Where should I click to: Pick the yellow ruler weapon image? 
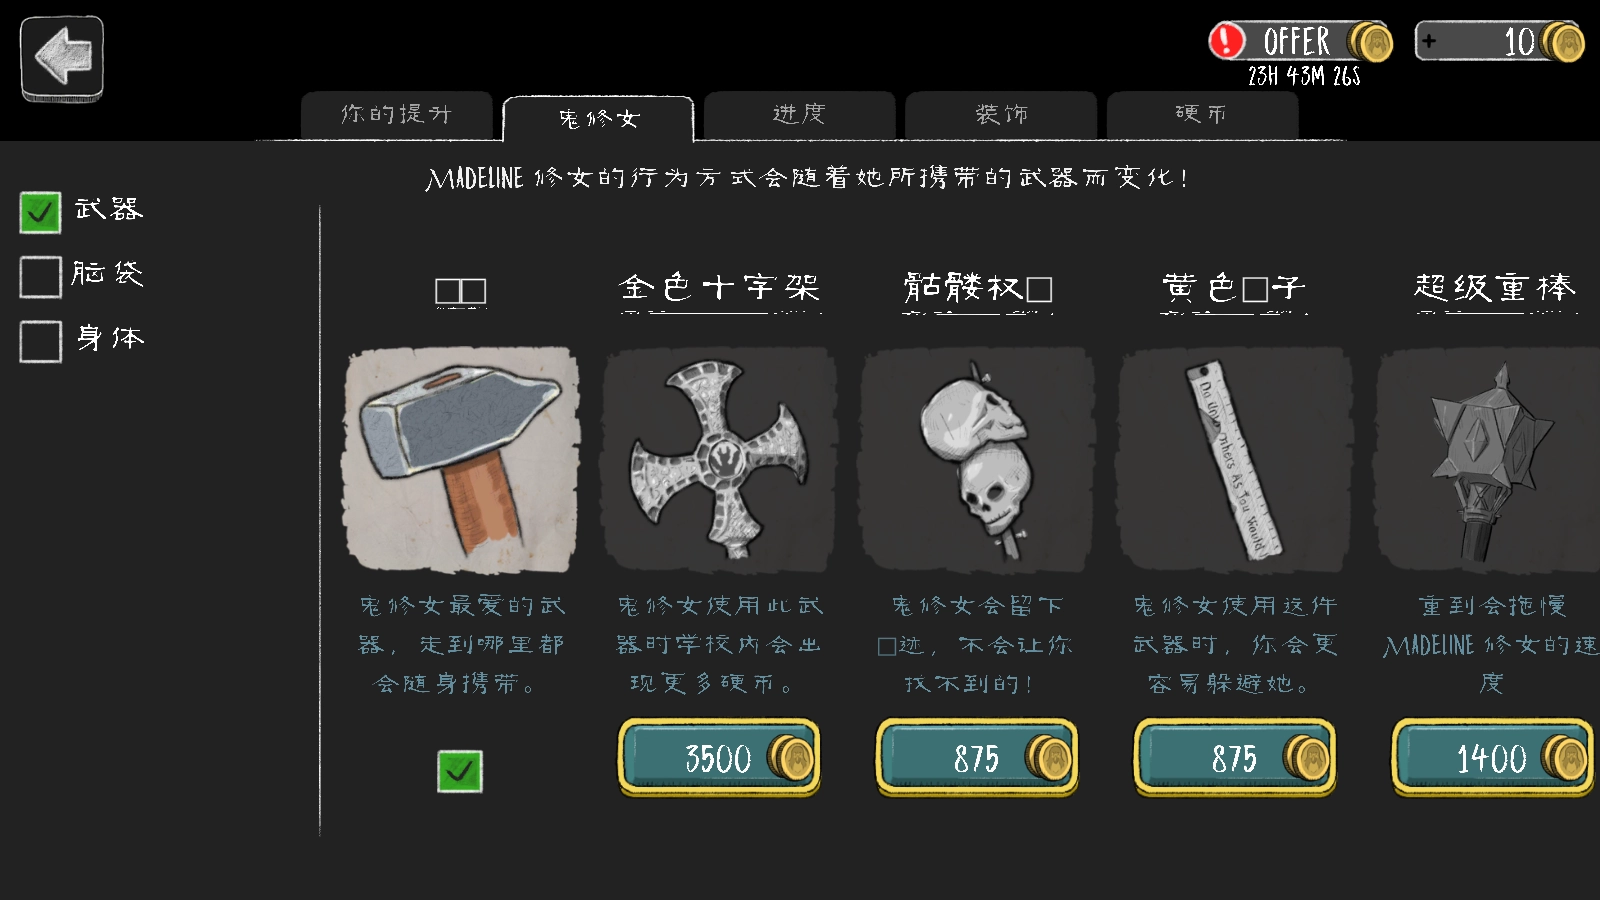[x=1235, y=459]
